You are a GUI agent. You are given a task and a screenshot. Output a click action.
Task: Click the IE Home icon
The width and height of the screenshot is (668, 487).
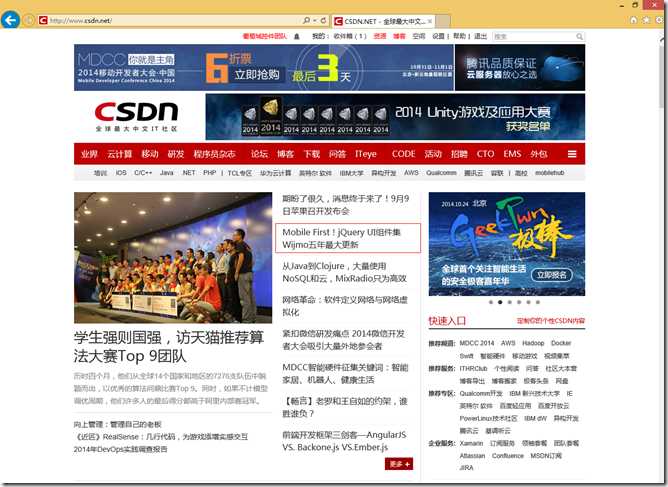point(633,20)
